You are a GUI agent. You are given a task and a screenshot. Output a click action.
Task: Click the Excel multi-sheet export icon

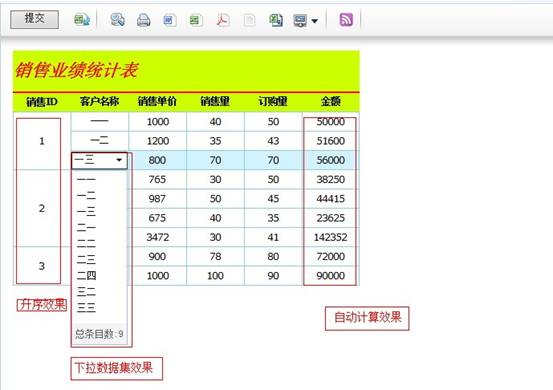pyautogui.click(x=276, y=20)
